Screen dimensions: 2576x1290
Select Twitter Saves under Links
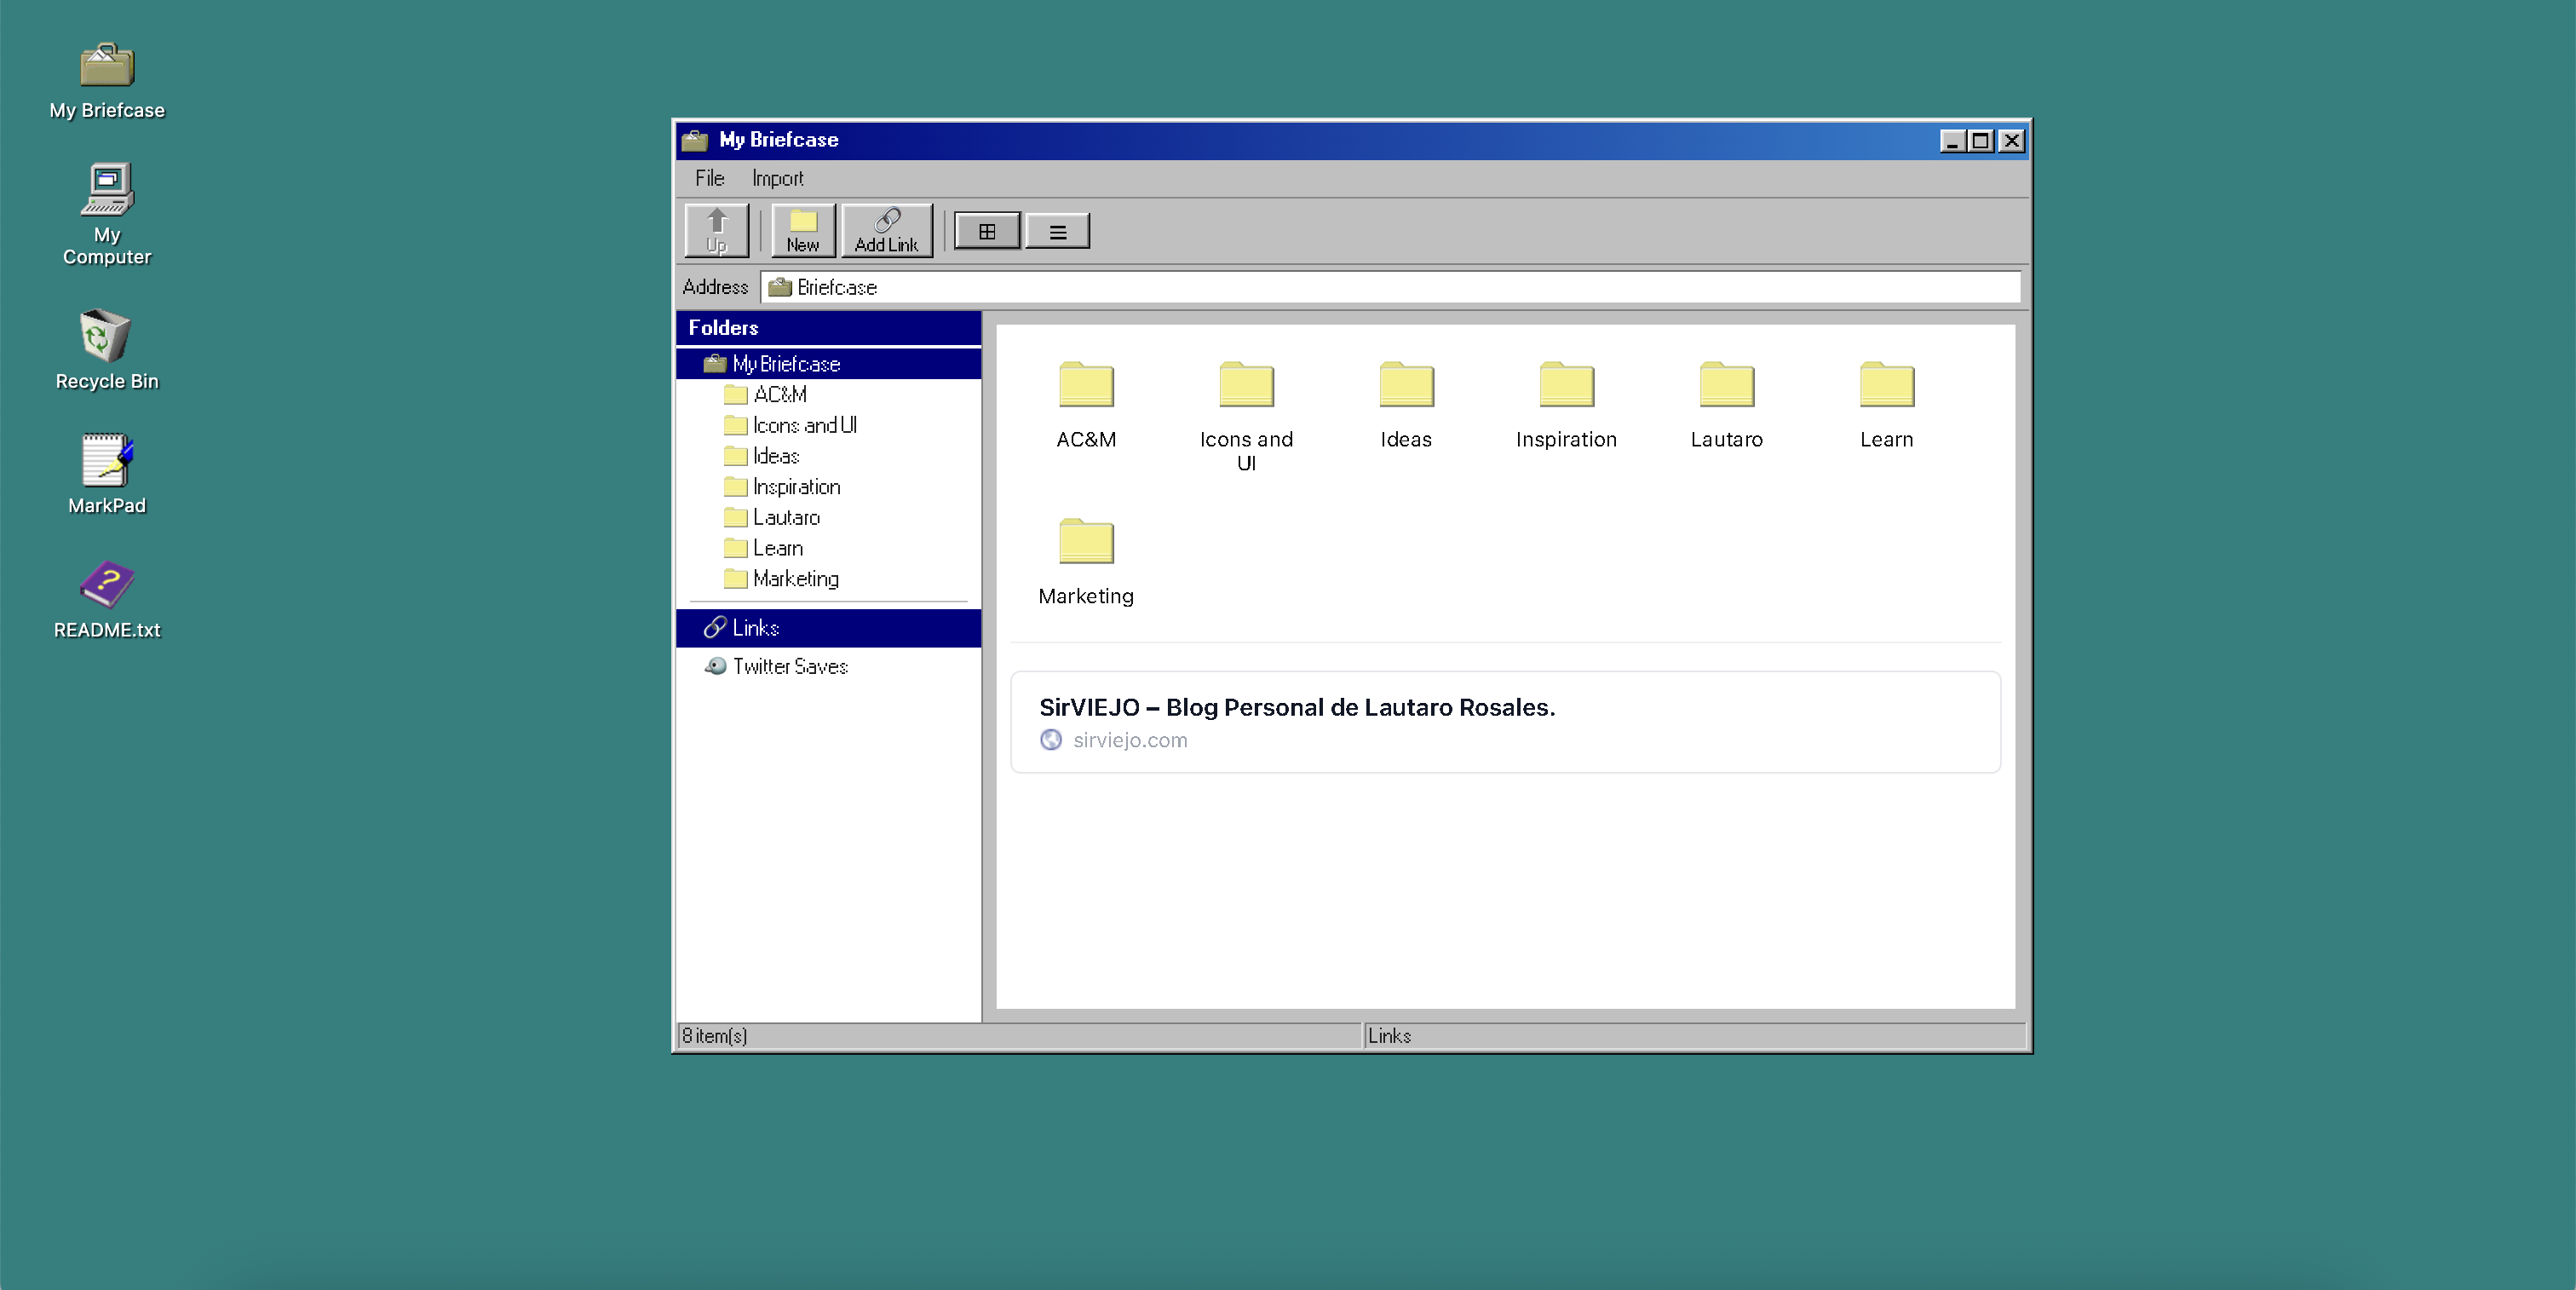[789, 666]
